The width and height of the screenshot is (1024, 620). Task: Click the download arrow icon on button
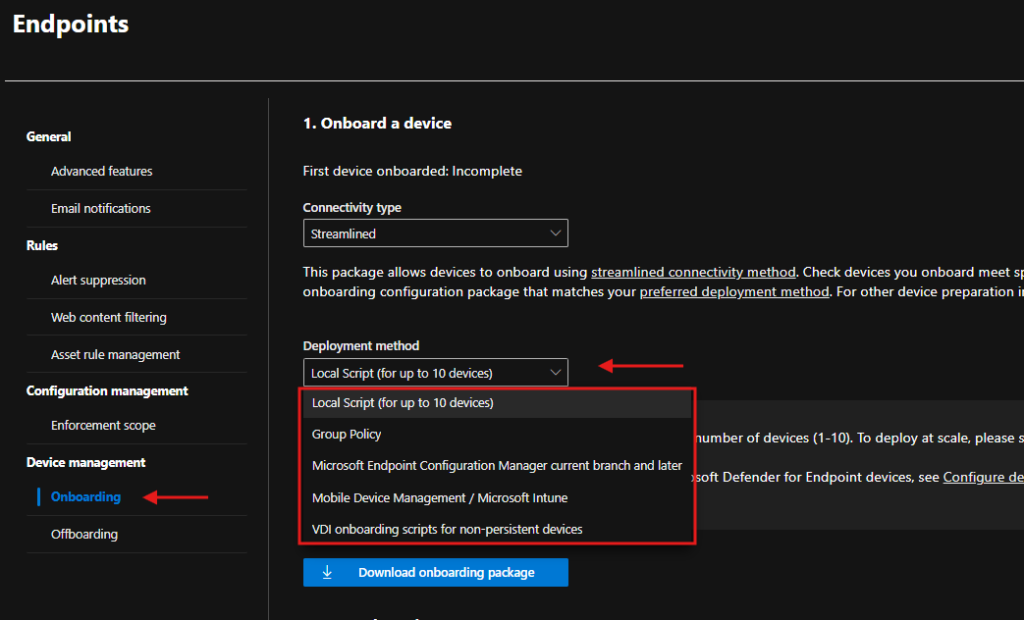coord(327,572)
